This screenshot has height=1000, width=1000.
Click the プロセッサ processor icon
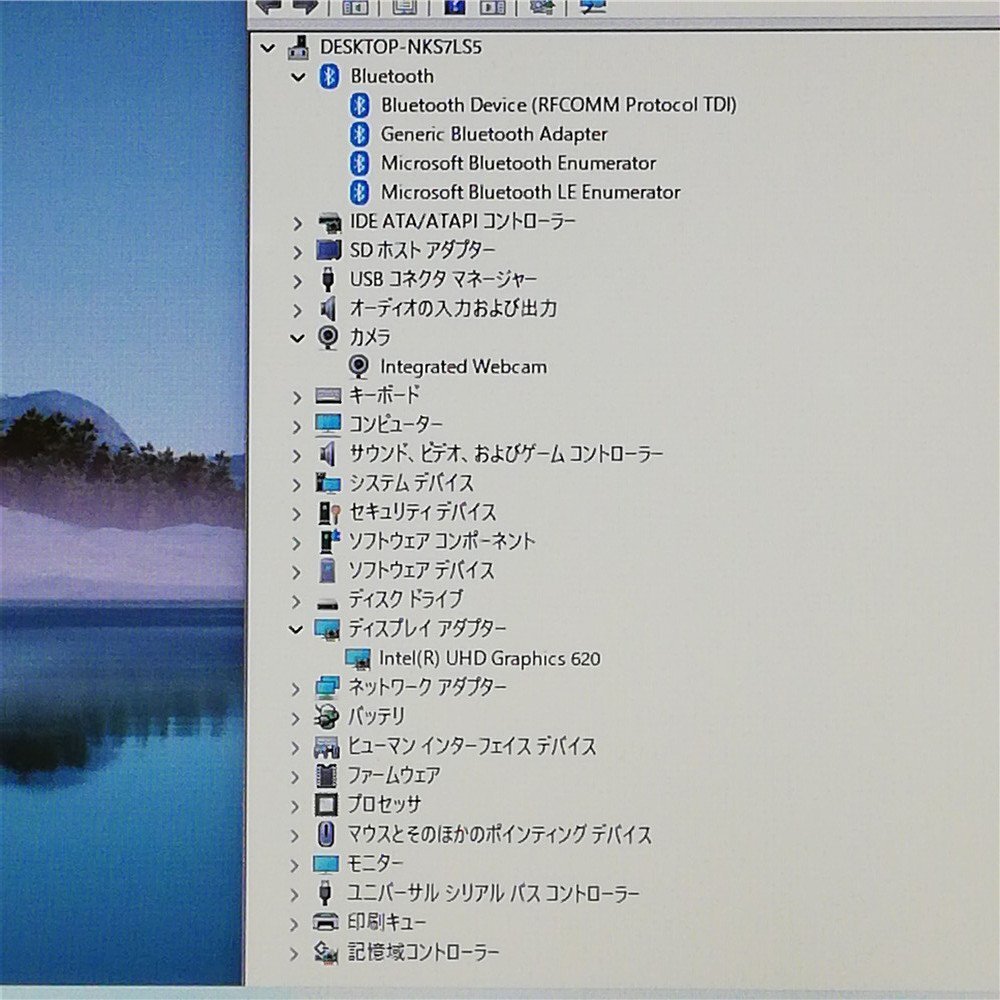[327, 804]
